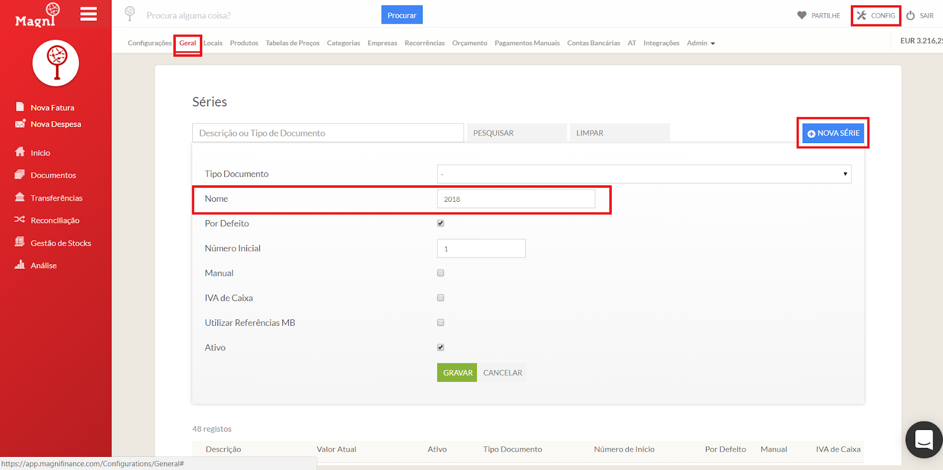Viewport: 943px width, 470px height.
Task: Focus the top search field
Action: (261, 14)
